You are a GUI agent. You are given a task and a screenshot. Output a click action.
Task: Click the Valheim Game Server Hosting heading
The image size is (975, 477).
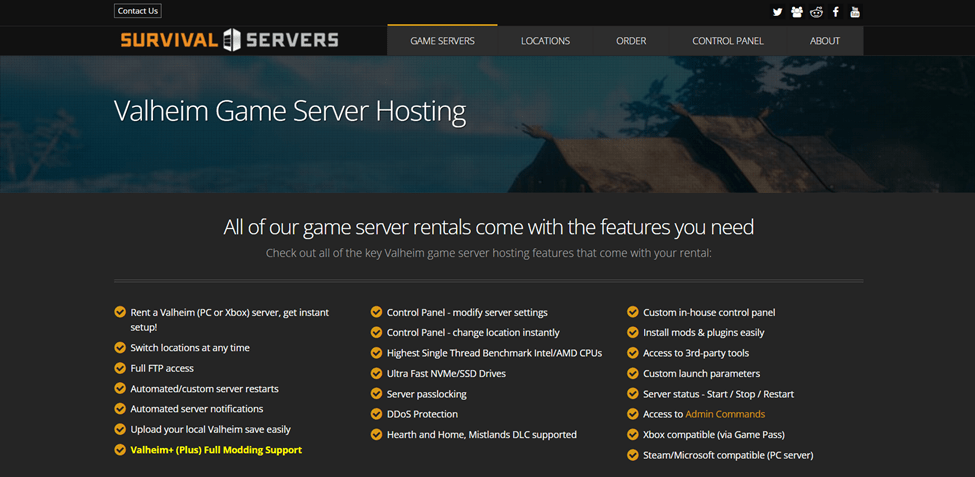coord(290,111)
